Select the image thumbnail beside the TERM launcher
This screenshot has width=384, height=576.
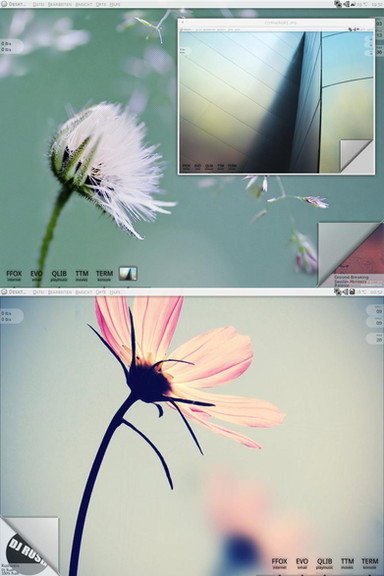coord(128,274)
